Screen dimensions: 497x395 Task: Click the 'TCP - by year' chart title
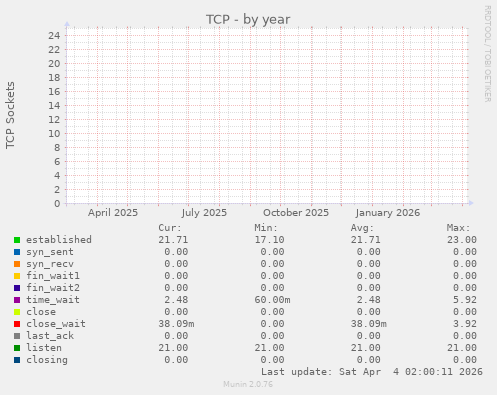(x=248, y=19)
